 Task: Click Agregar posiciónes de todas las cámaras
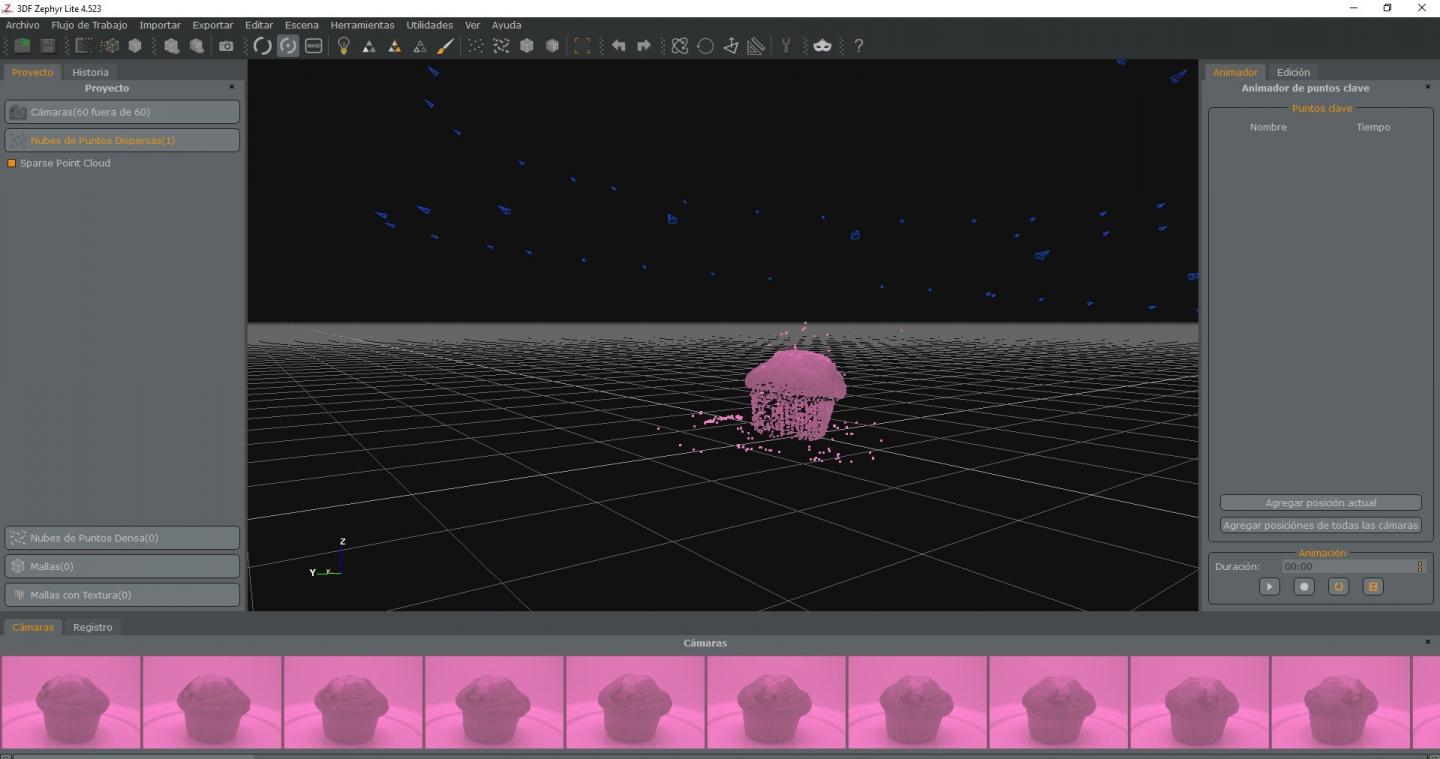coord(1320,525)
